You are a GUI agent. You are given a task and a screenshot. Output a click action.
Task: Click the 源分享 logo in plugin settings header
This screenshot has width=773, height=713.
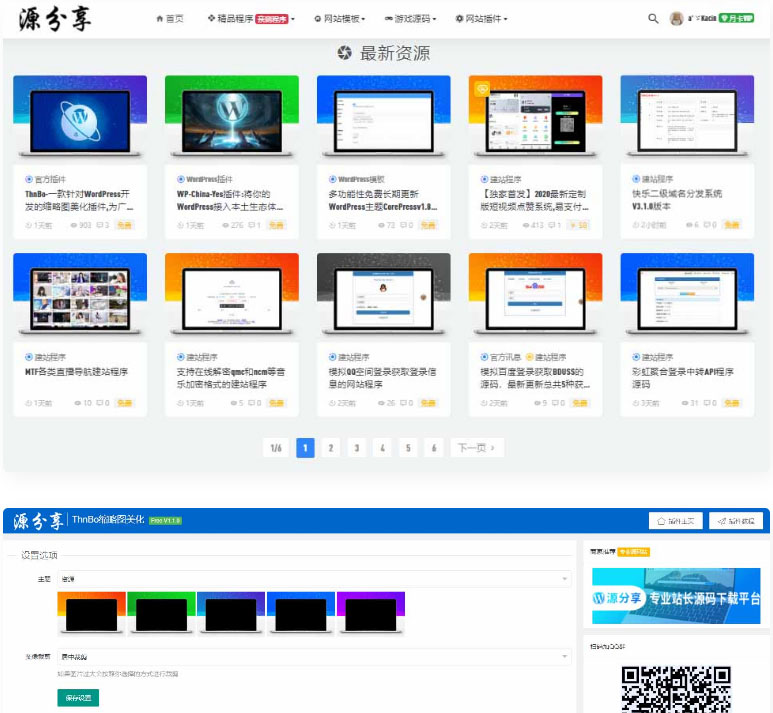37,520
